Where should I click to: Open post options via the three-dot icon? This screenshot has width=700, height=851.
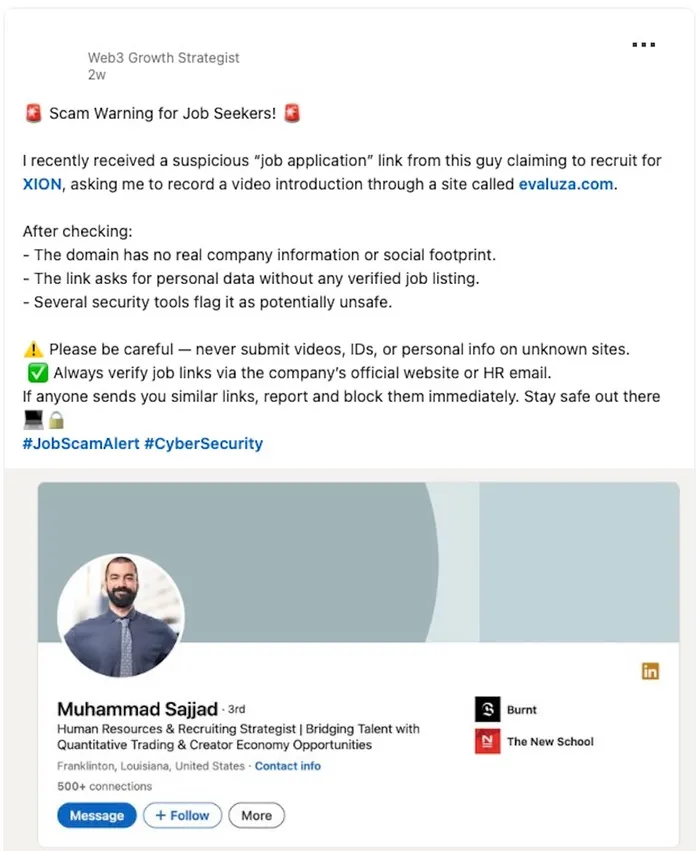[x=644, y=44]
